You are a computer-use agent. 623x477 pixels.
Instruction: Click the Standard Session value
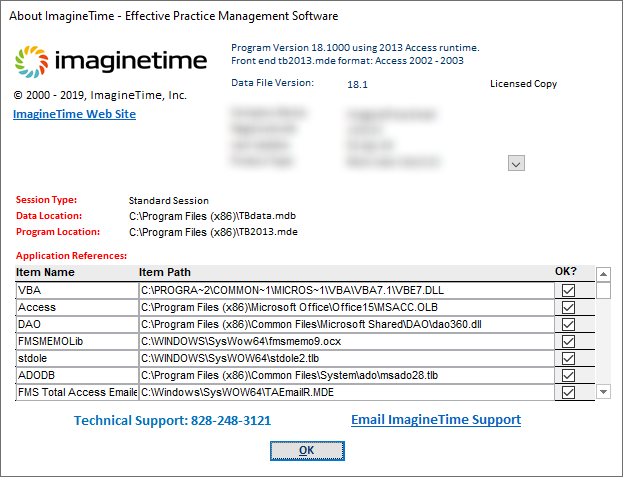[x=169, y=201]
